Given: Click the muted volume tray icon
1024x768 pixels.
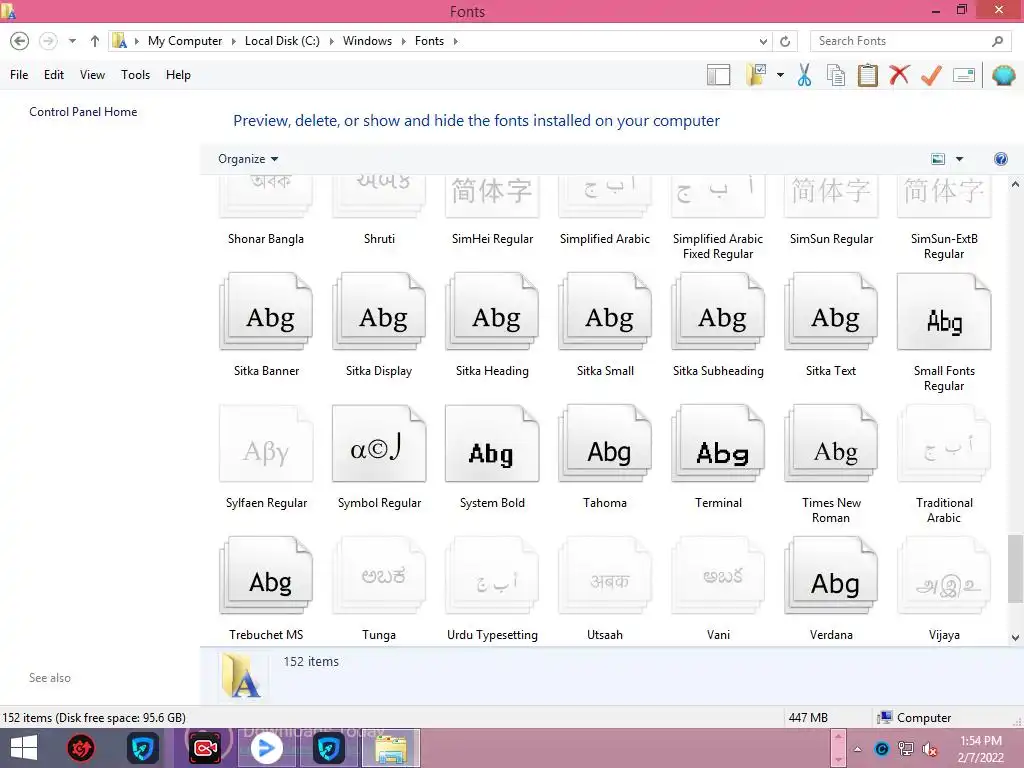Looking at the screenshot, I should 929,749.
